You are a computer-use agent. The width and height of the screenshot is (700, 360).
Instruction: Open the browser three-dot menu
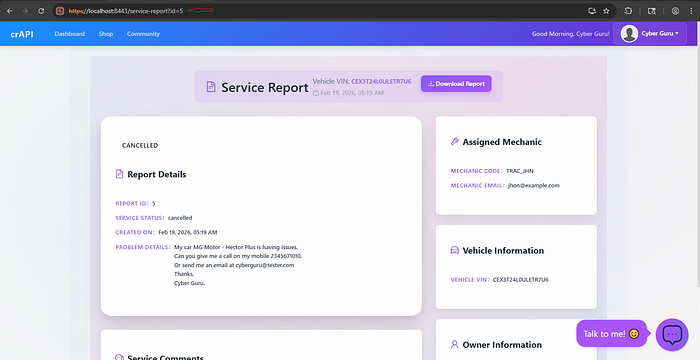tap(691, 11)
